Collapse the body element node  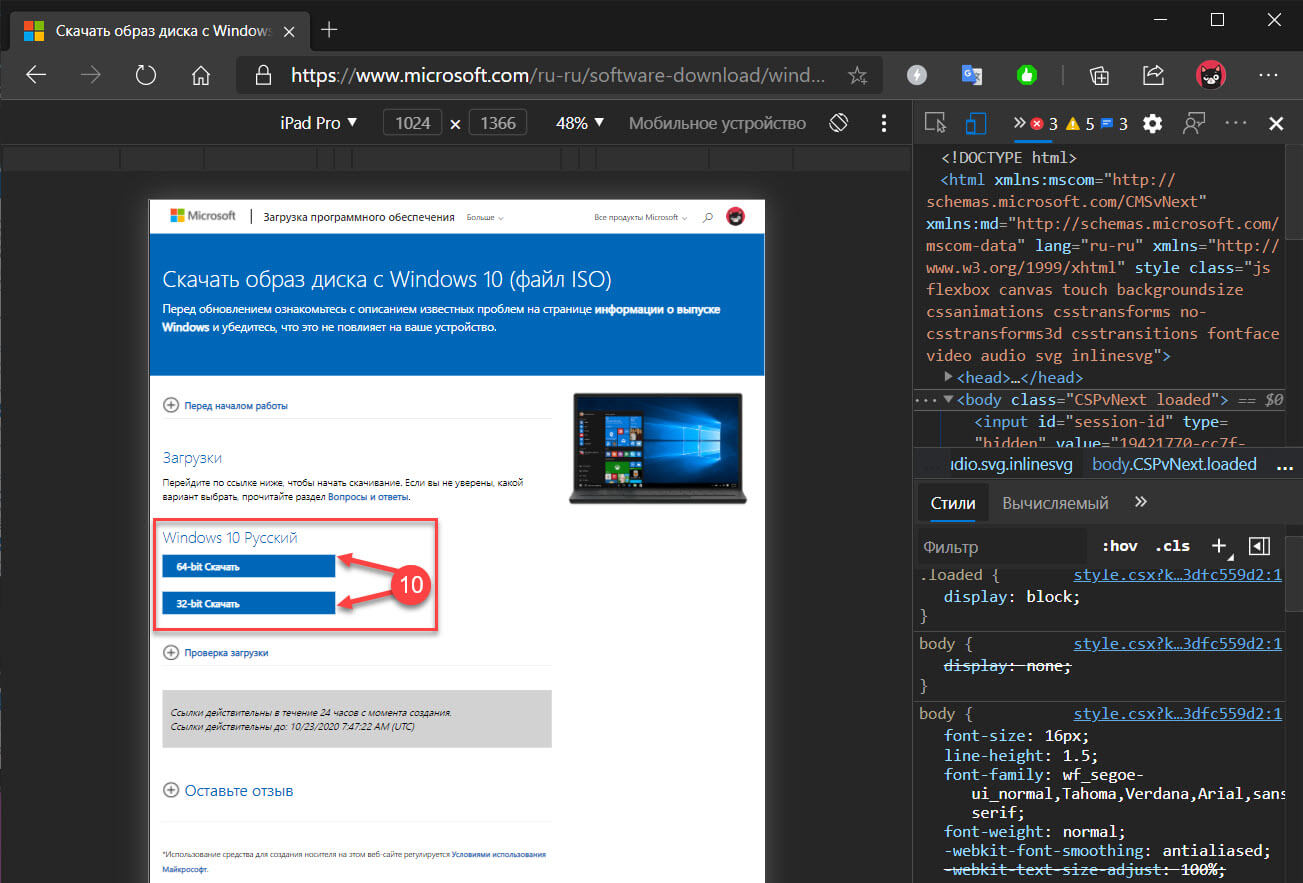pos(948,400)
